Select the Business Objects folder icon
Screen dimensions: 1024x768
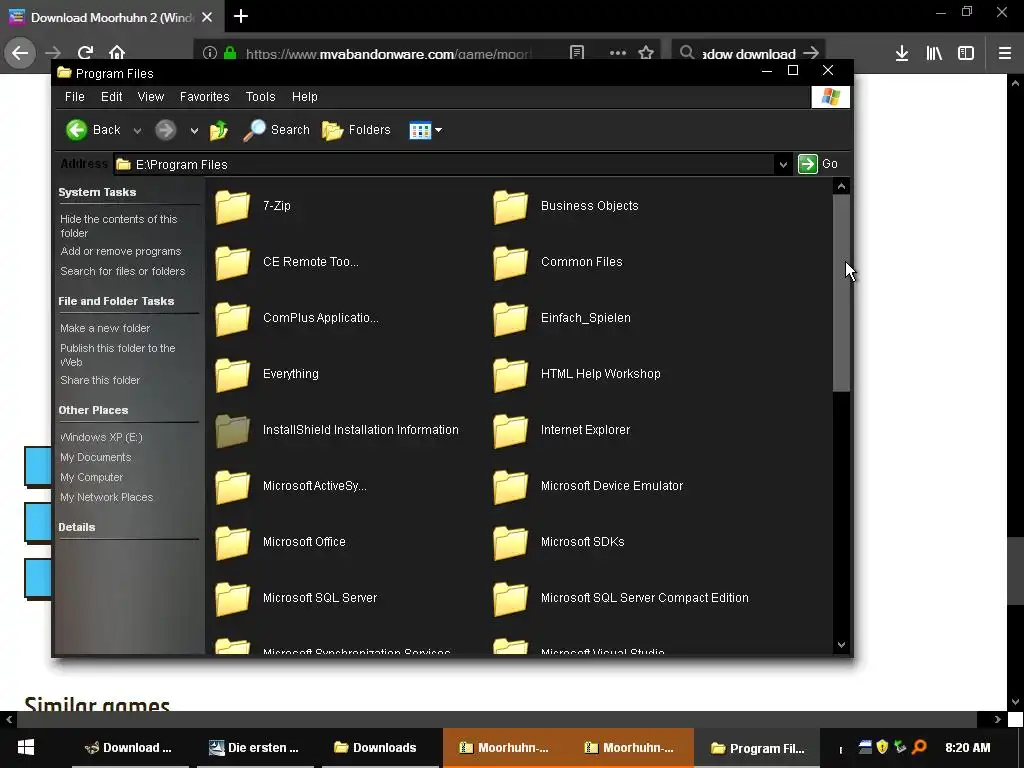click(x=511, y=206)
